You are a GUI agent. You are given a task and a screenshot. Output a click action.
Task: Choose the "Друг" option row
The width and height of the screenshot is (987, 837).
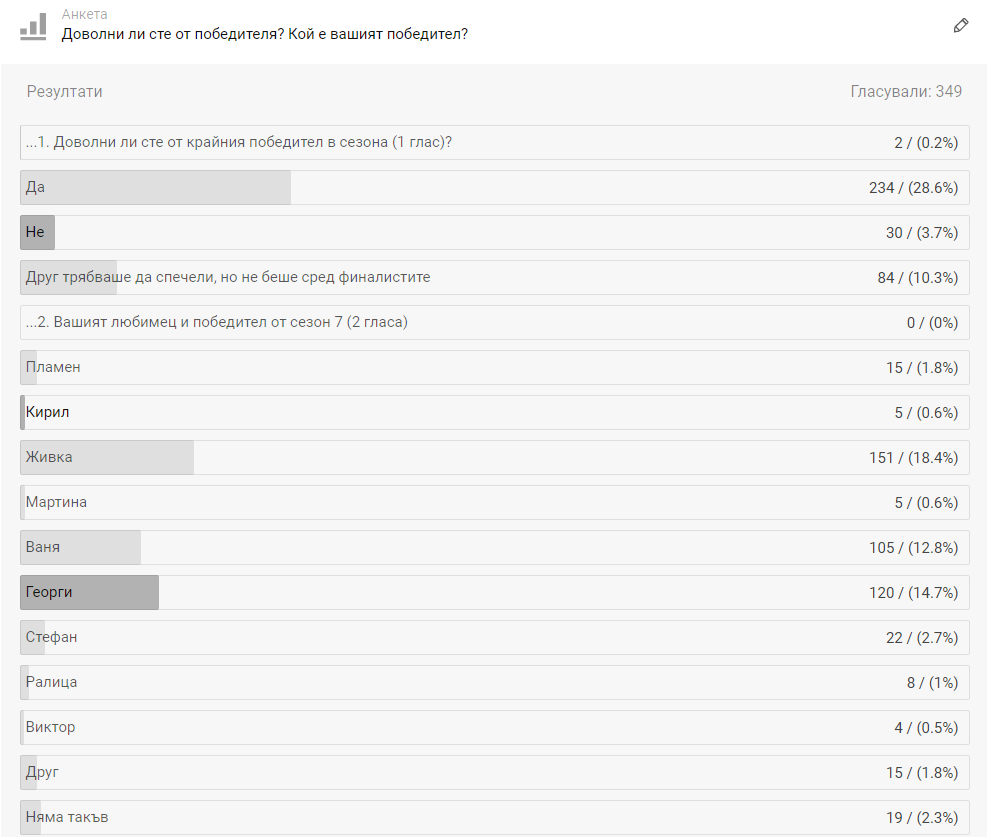pos(495,773)
